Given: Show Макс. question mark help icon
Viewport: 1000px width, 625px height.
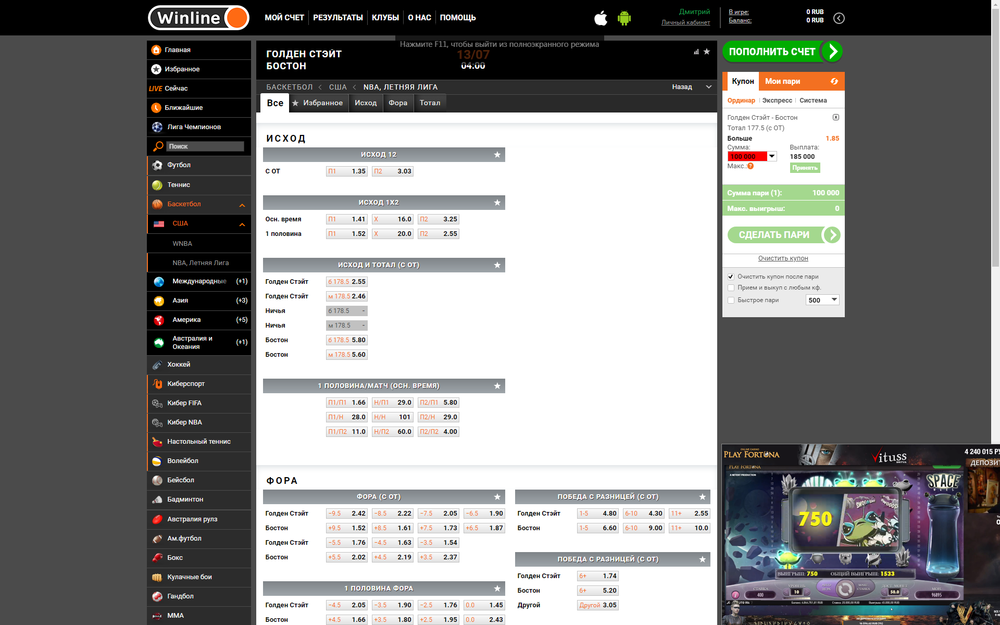Looking at the screenshot, I should [751, 166].
